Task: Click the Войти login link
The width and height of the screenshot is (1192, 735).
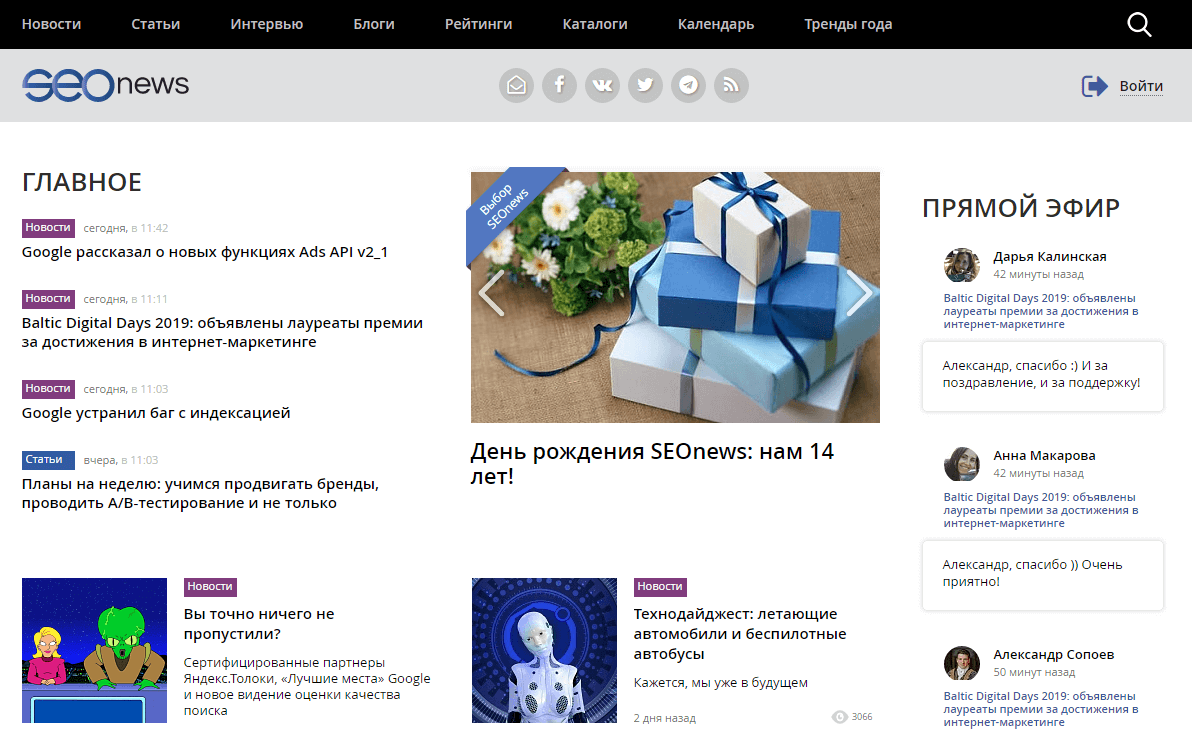Action: pyautogui.click(x=1140, y=86)
